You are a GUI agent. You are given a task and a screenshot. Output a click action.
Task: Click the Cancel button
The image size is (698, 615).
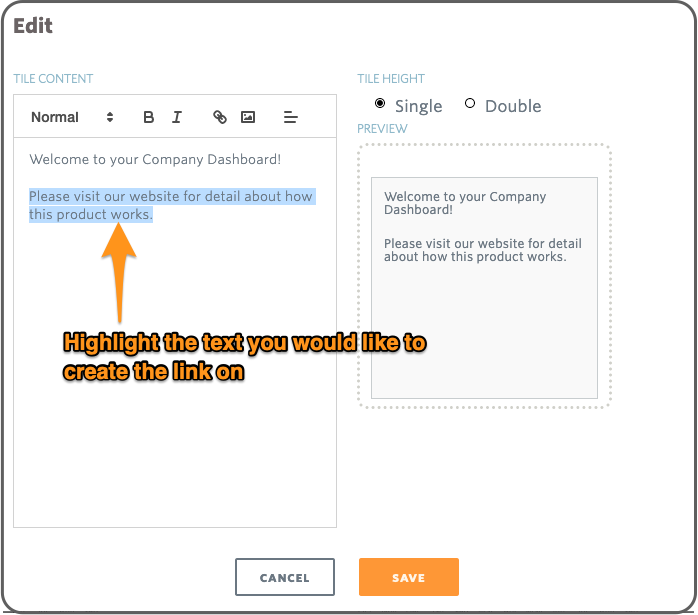(285, 577)
